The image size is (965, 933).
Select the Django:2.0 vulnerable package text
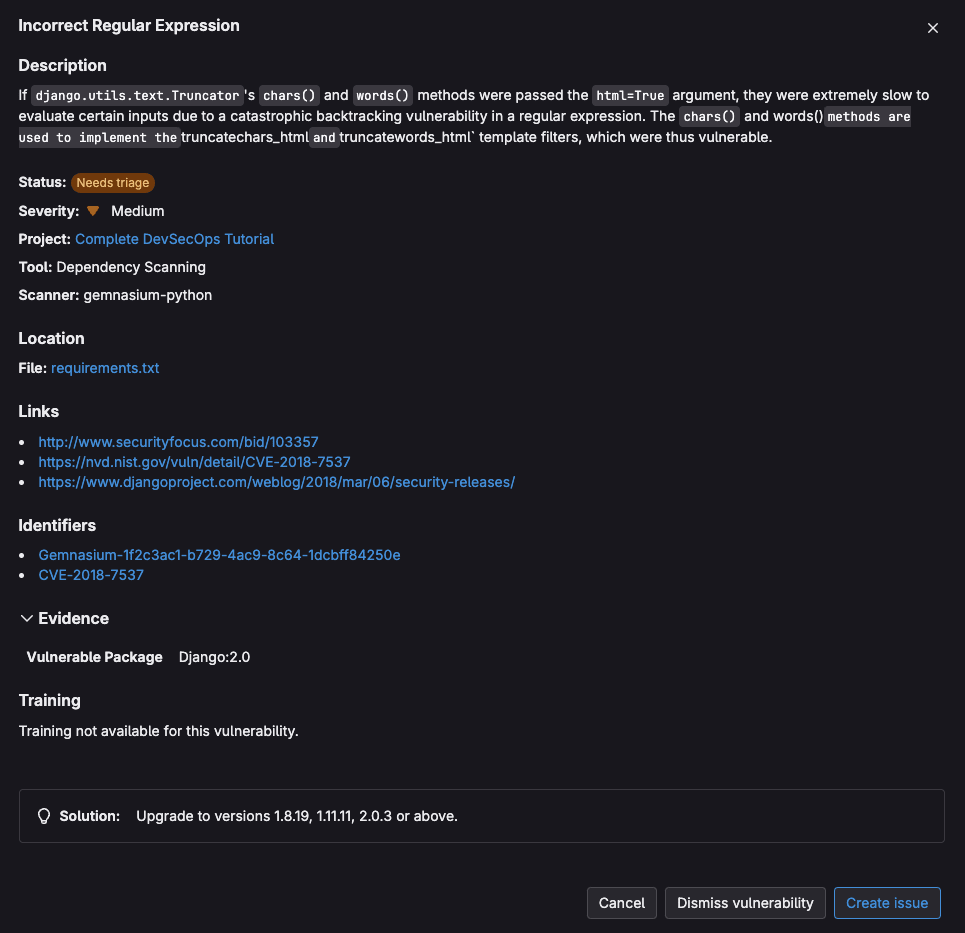tap(214, 657)
